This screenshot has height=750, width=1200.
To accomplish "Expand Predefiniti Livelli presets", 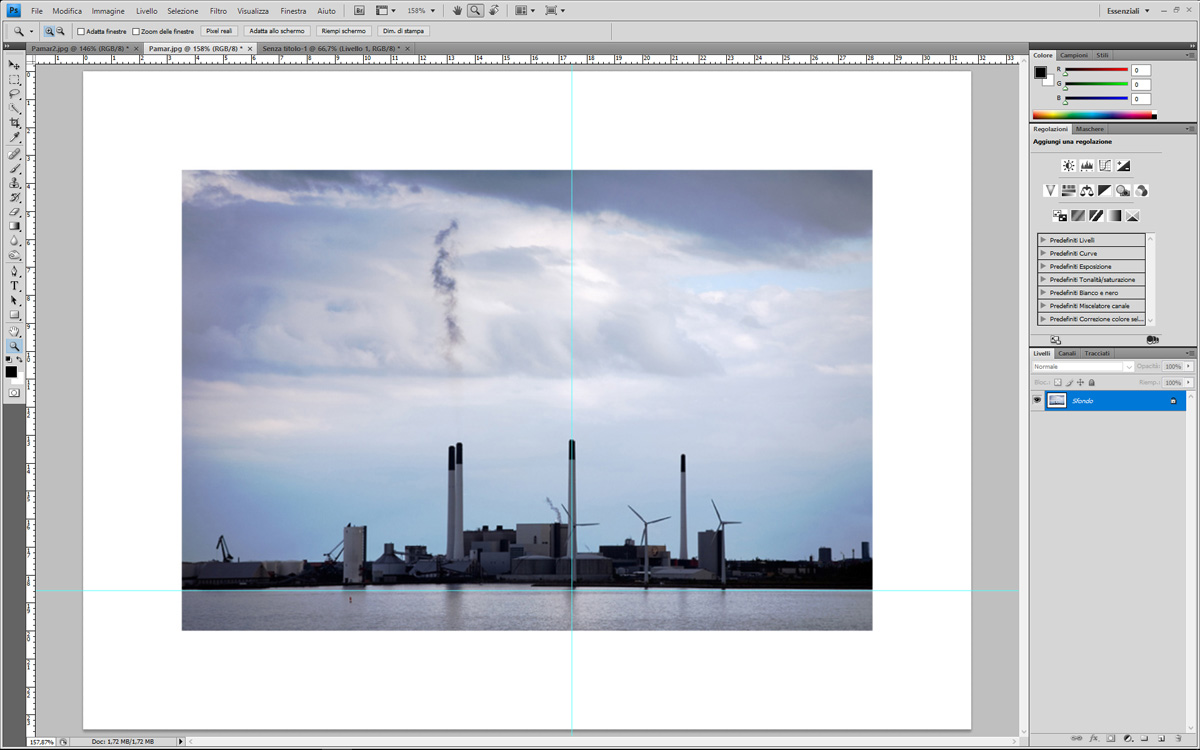I will pyautogui.click(x=1043, y=240).
